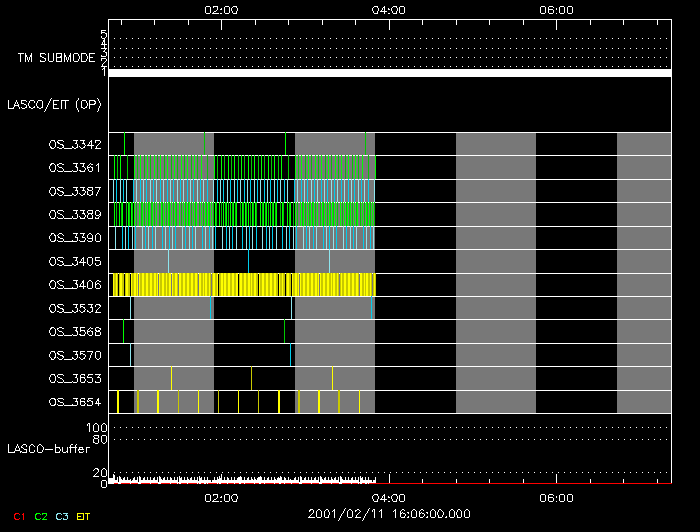The image size is (700, 532).
Task: Click the C3 legend entry
Action: [x=62, y=517]
